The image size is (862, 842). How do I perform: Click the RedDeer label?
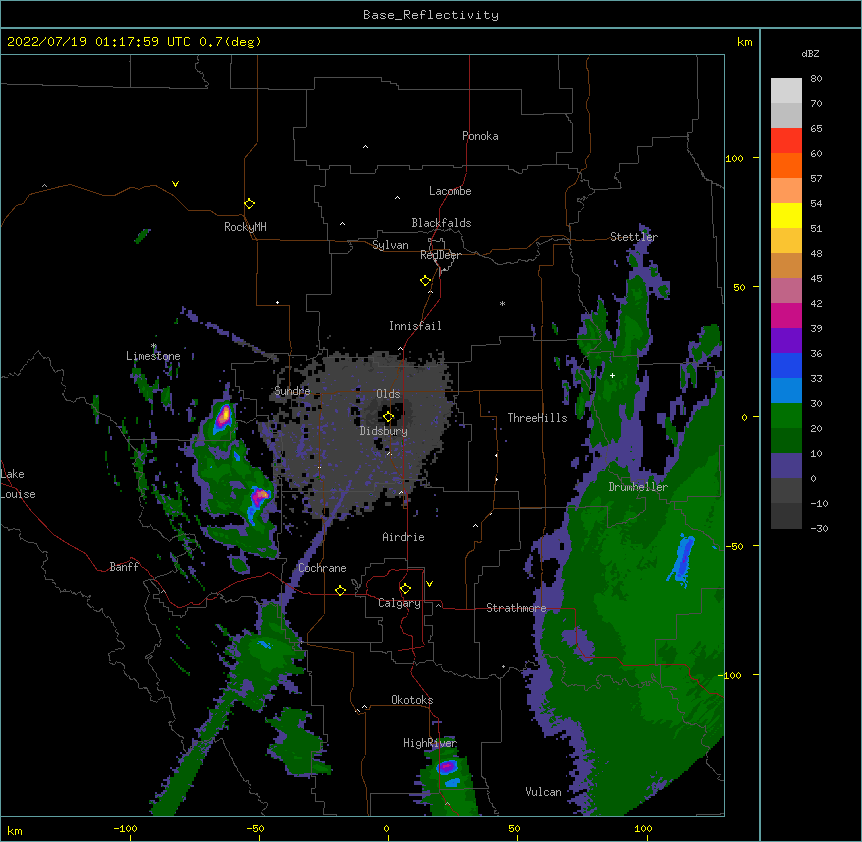coord(440,255)
